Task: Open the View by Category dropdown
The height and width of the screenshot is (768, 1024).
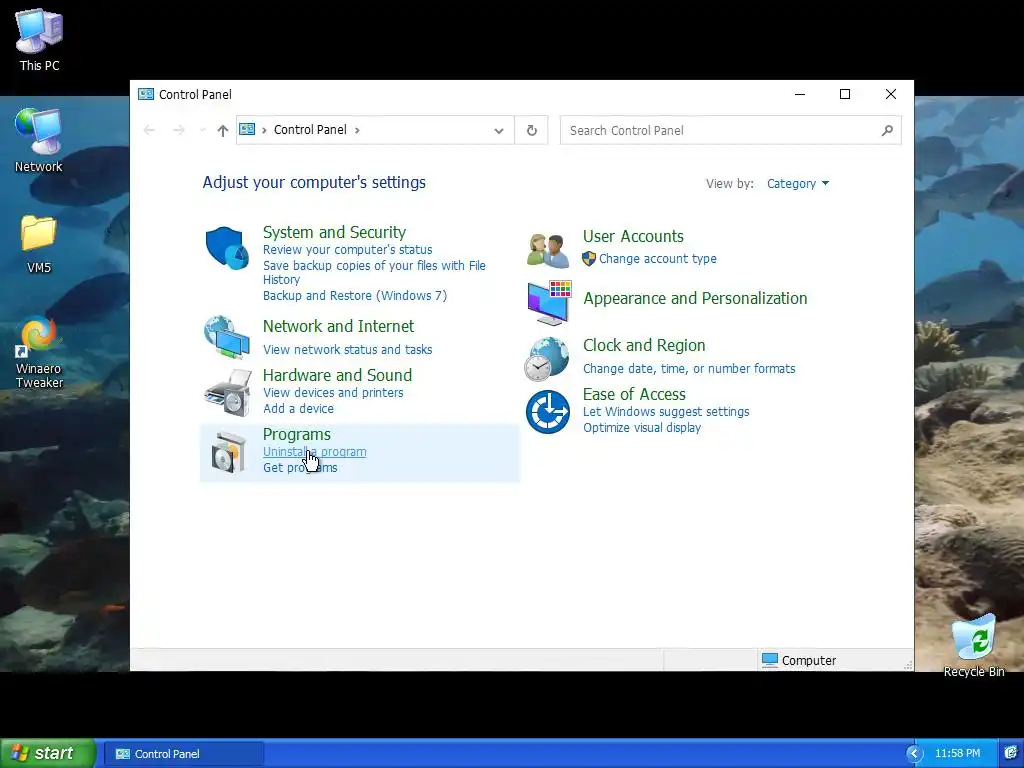Action: [798, 184]
